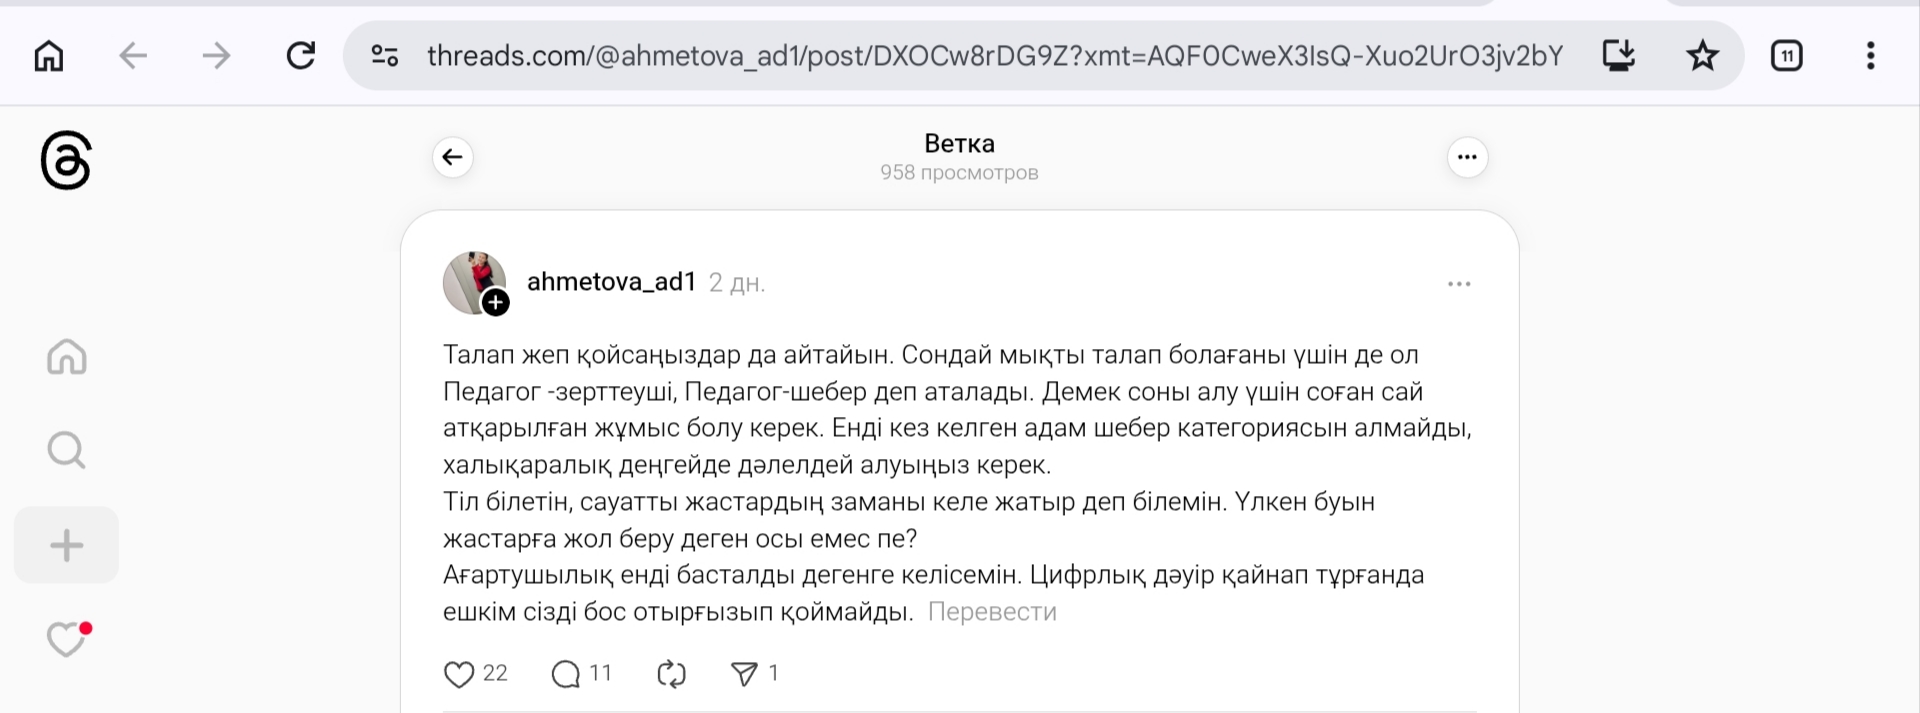Open activity heart notifications icon

coord(67,639)
